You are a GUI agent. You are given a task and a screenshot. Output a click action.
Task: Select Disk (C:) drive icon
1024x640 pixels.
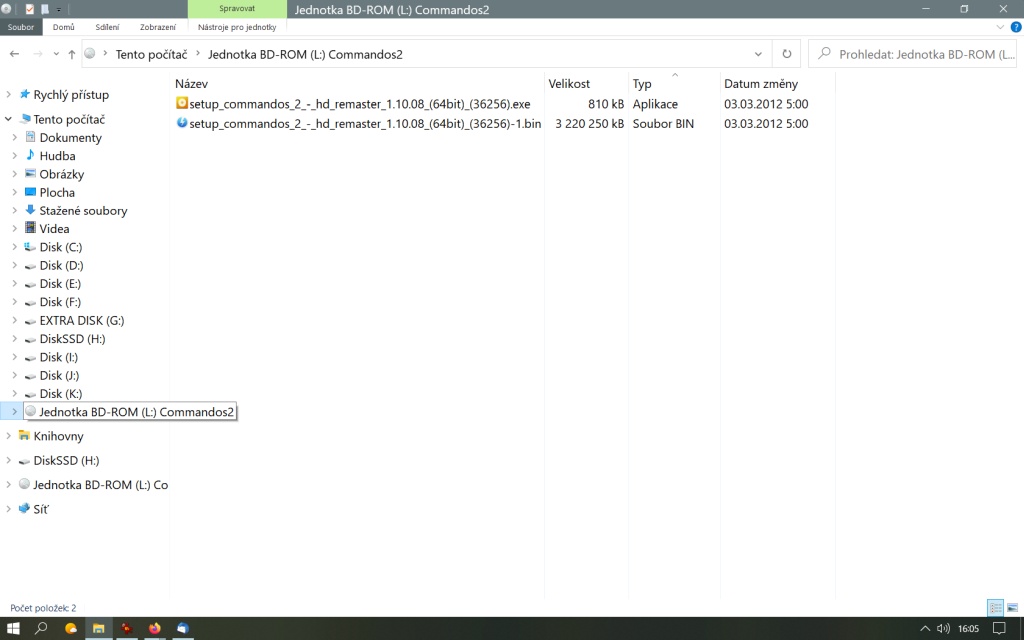pos(30,247)
